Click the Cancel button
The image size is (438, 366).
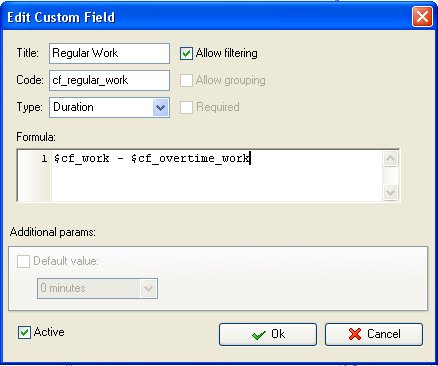pyautogui.click(x=374, y=334)
